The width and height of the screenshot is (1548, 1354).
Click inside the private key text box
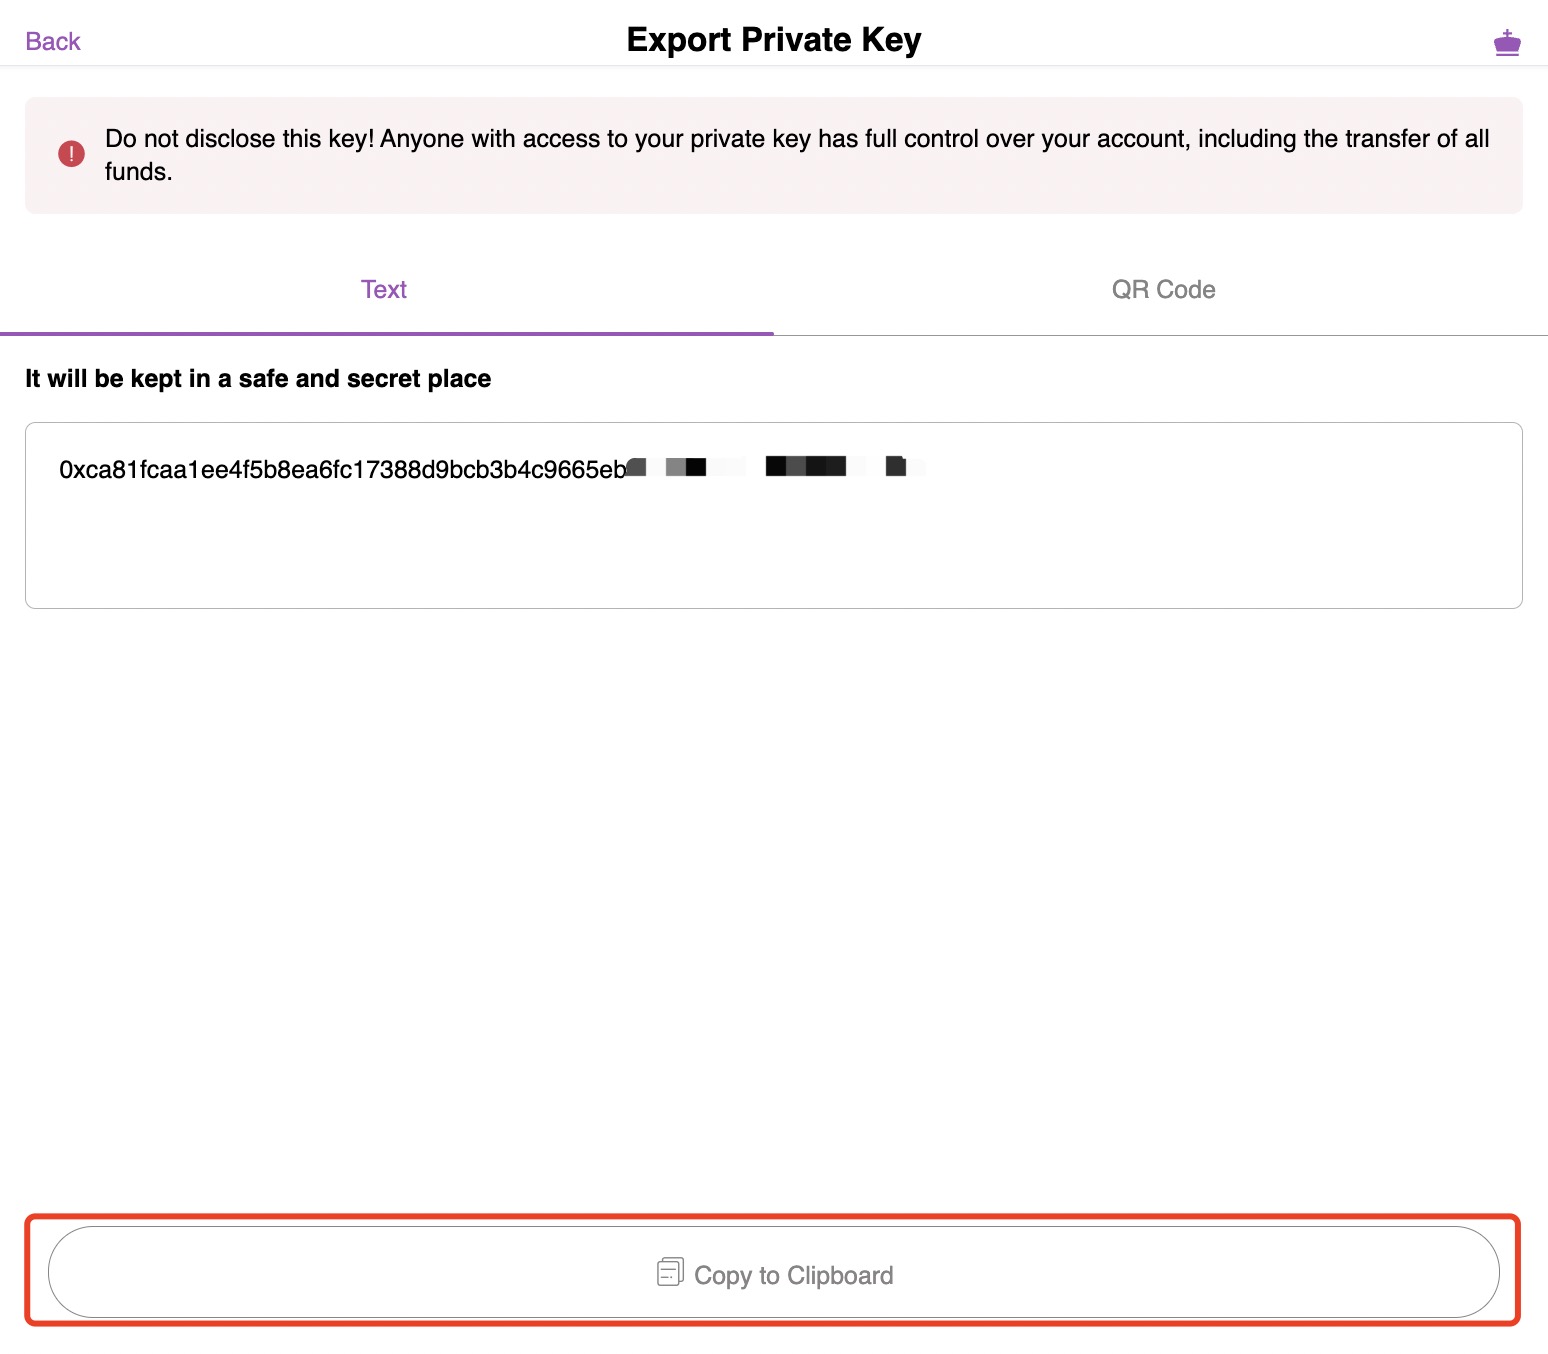[x=774, y=515]
